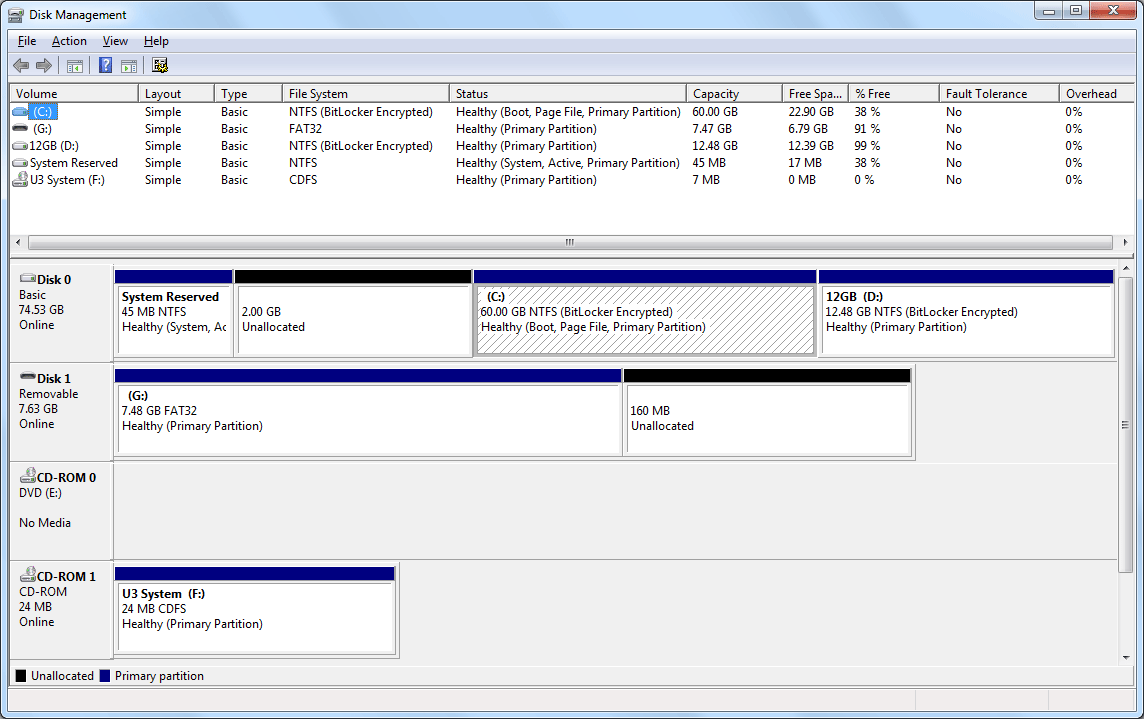
Task: Click the "CDFS" file system cell
Action: pos(304,180)
